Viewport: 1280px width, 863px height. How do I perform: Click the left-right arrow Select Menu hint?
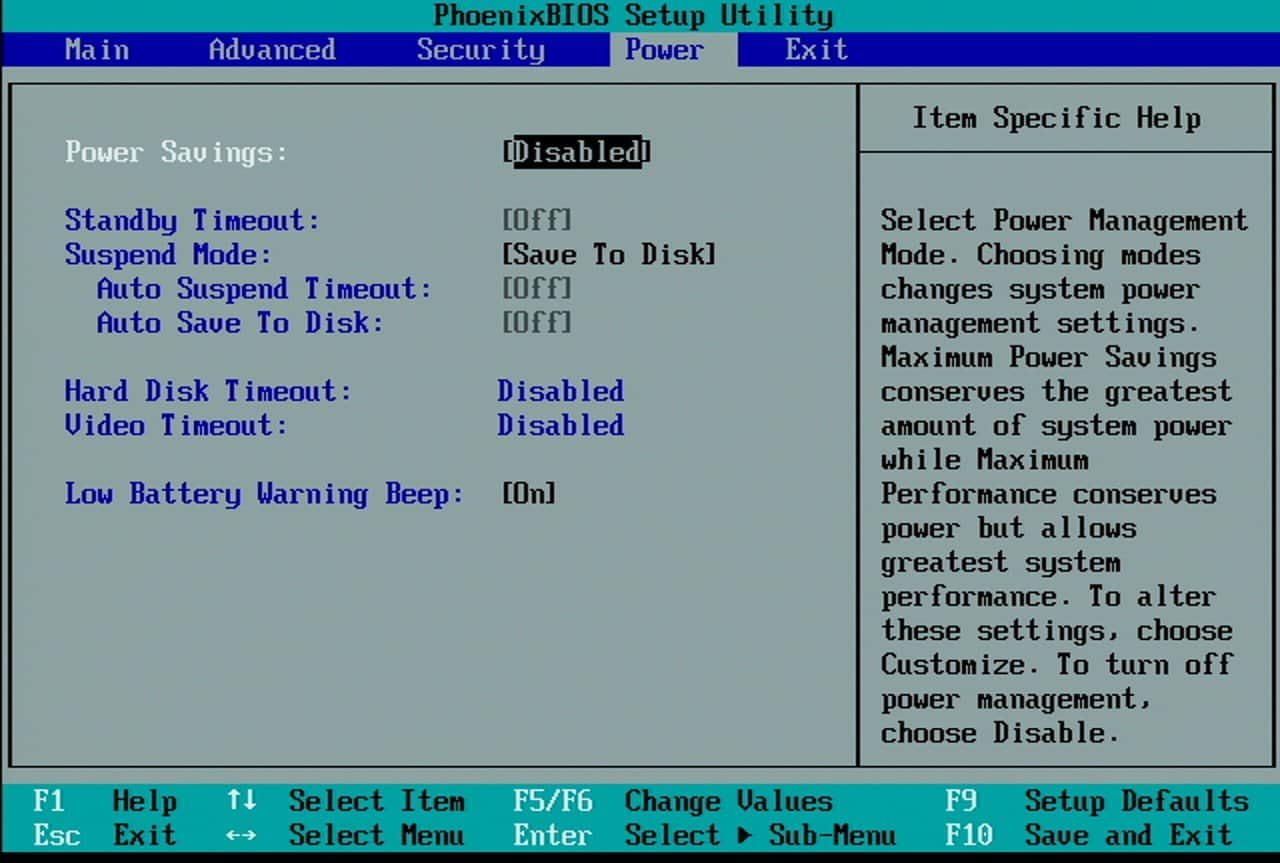point(345,835)
